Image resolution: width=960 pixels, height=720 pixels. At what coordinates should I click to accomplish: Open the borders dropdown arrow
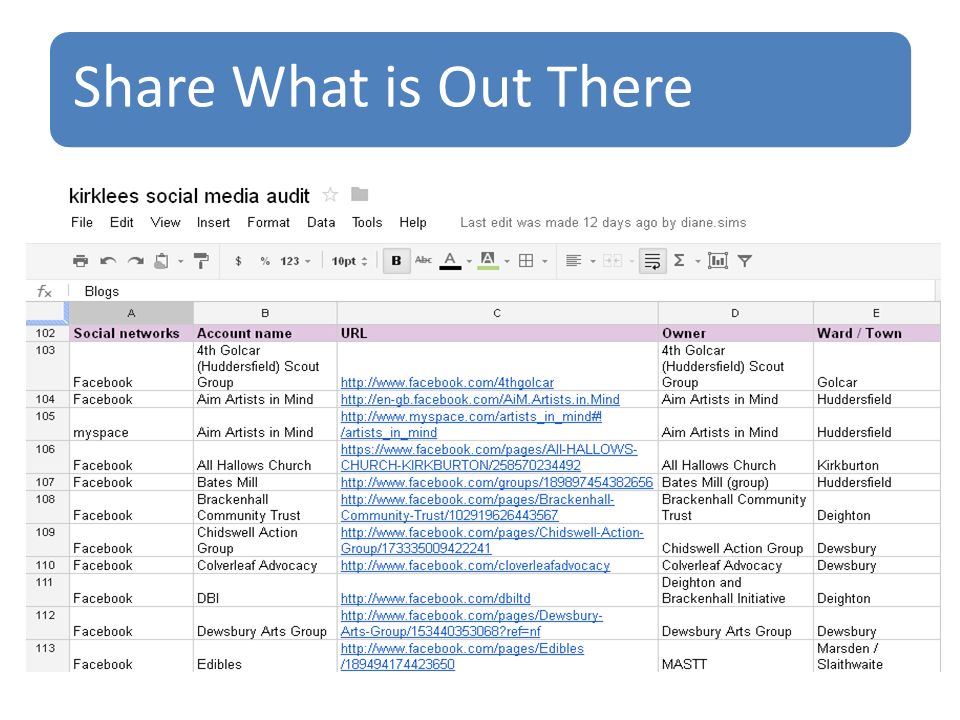[544, 261]
